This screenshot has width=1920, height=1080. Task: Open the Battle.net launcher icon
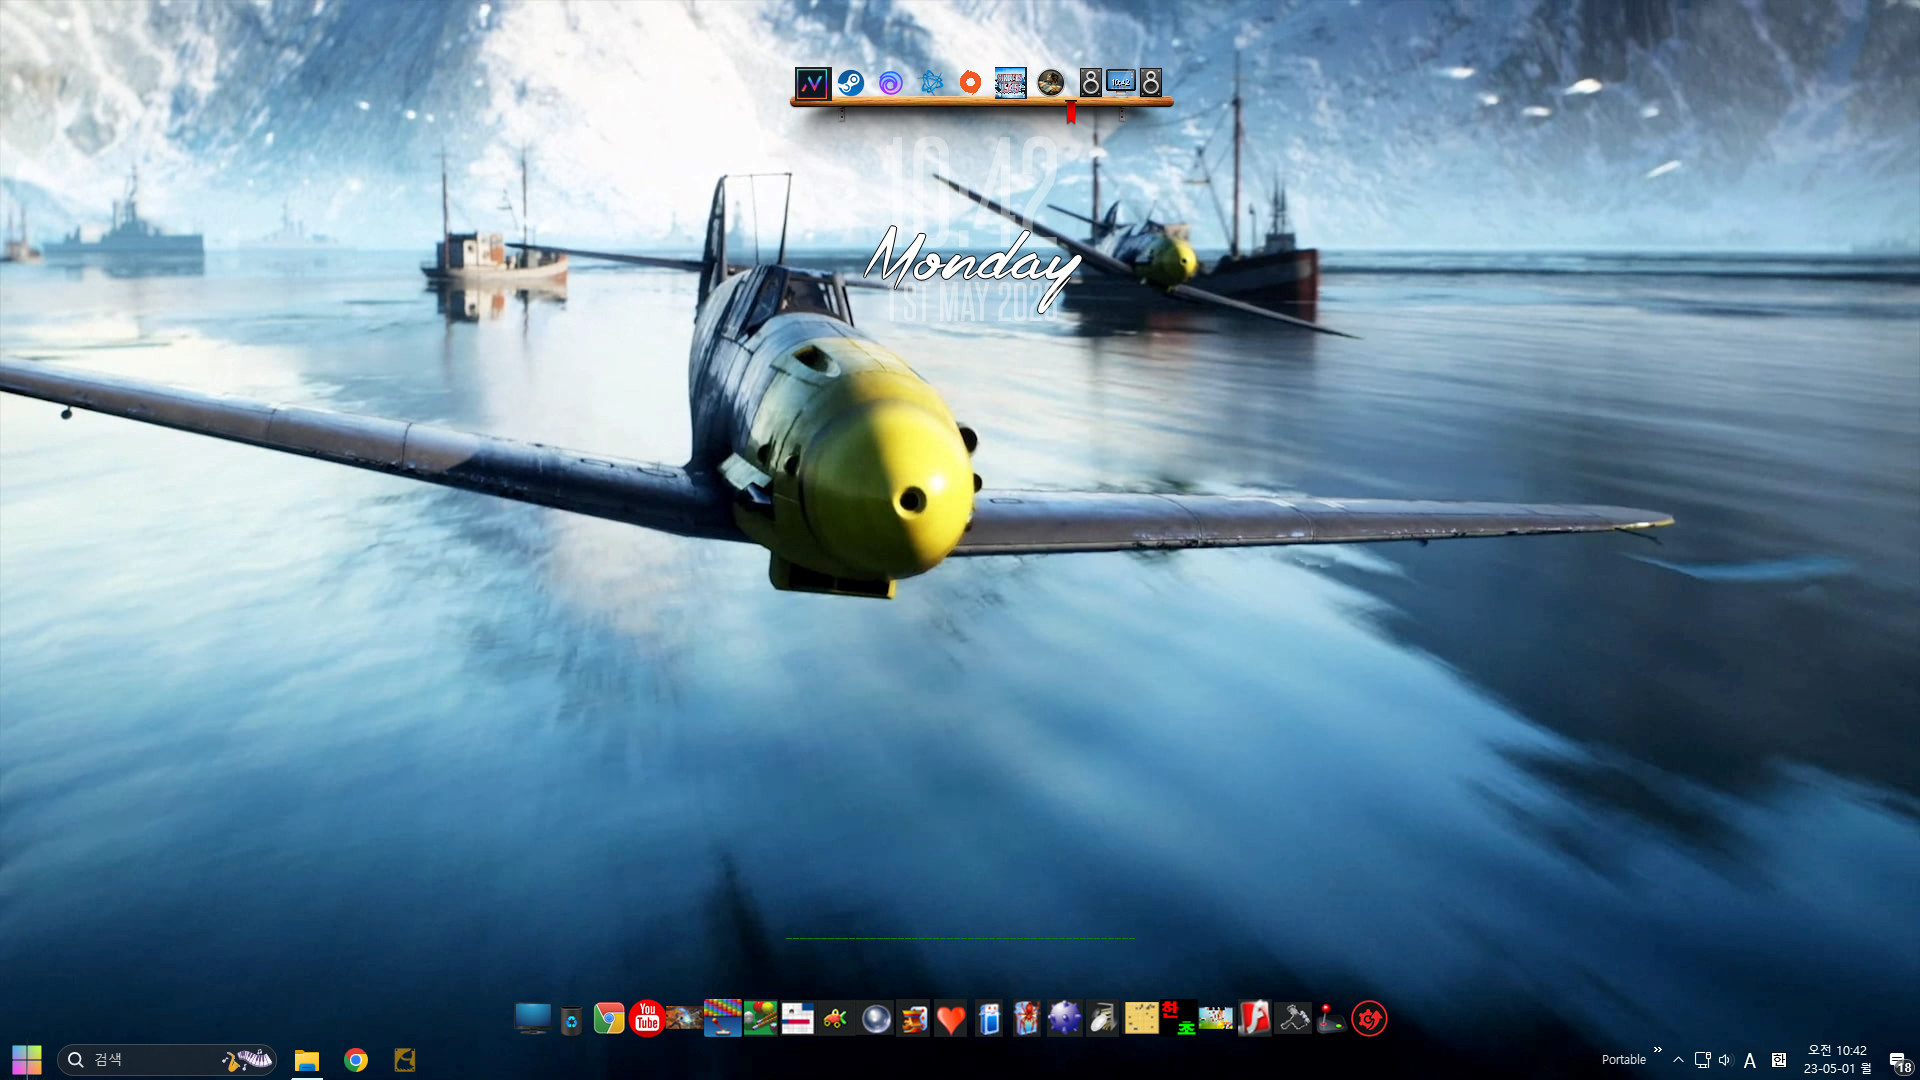pos(931,83)
